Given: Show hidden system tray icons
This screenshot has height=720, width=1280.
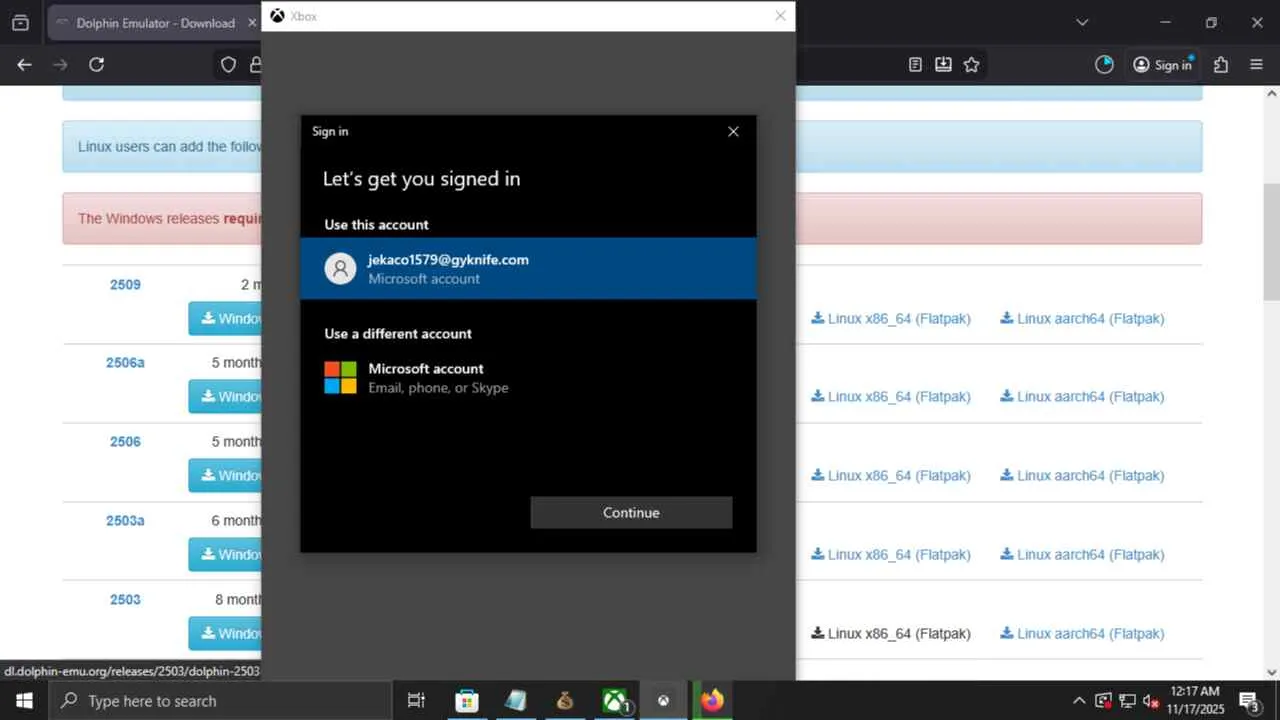Looking at the screenshot, I should [1079, 700].
